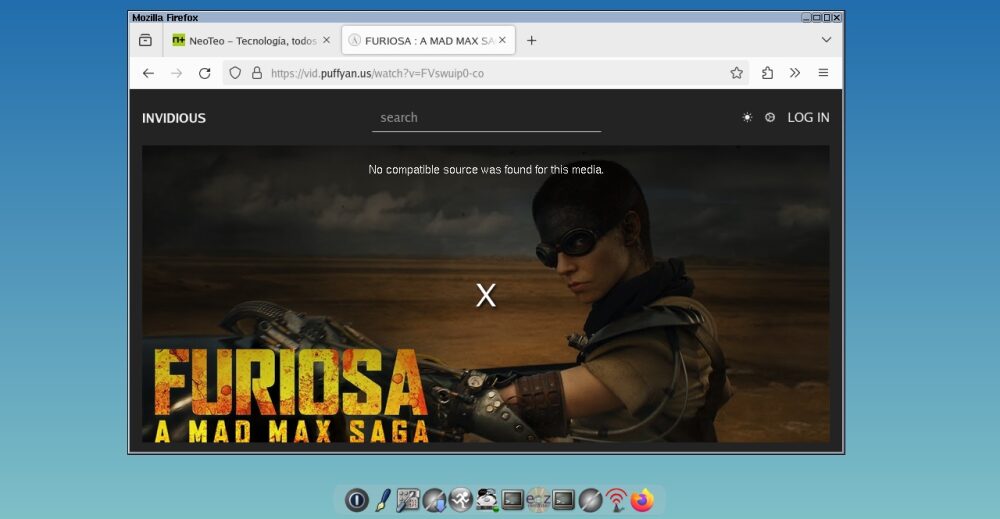Launch the eoz disc dock icon
Image resolution: width=1000 pixels, height=519 pixels.
point(538,500)
